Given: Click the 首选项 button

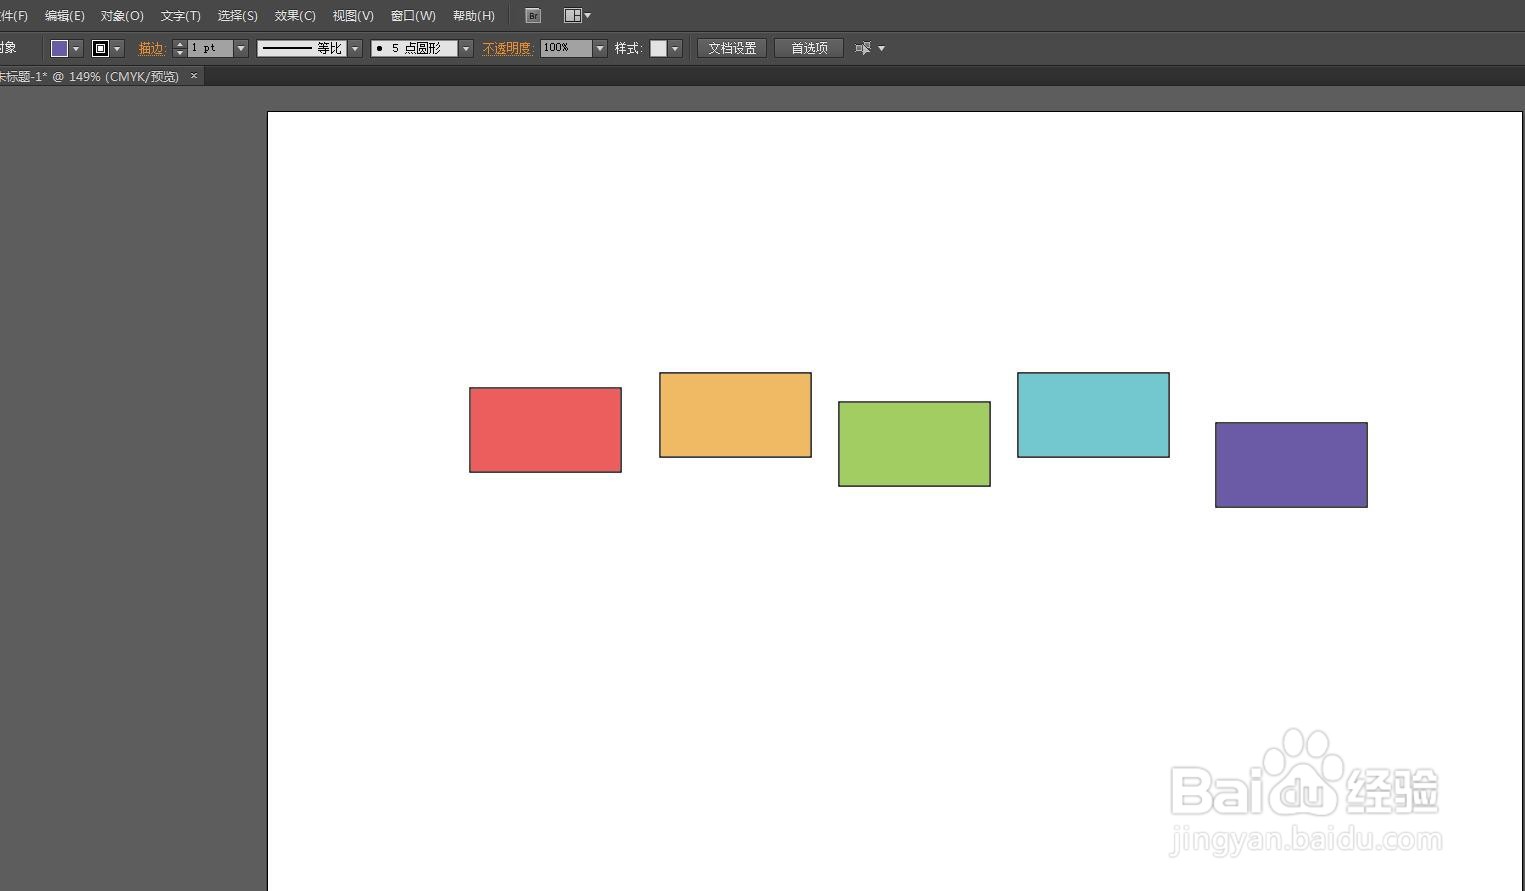Looking at the screenshot, I should pos(809,48).
